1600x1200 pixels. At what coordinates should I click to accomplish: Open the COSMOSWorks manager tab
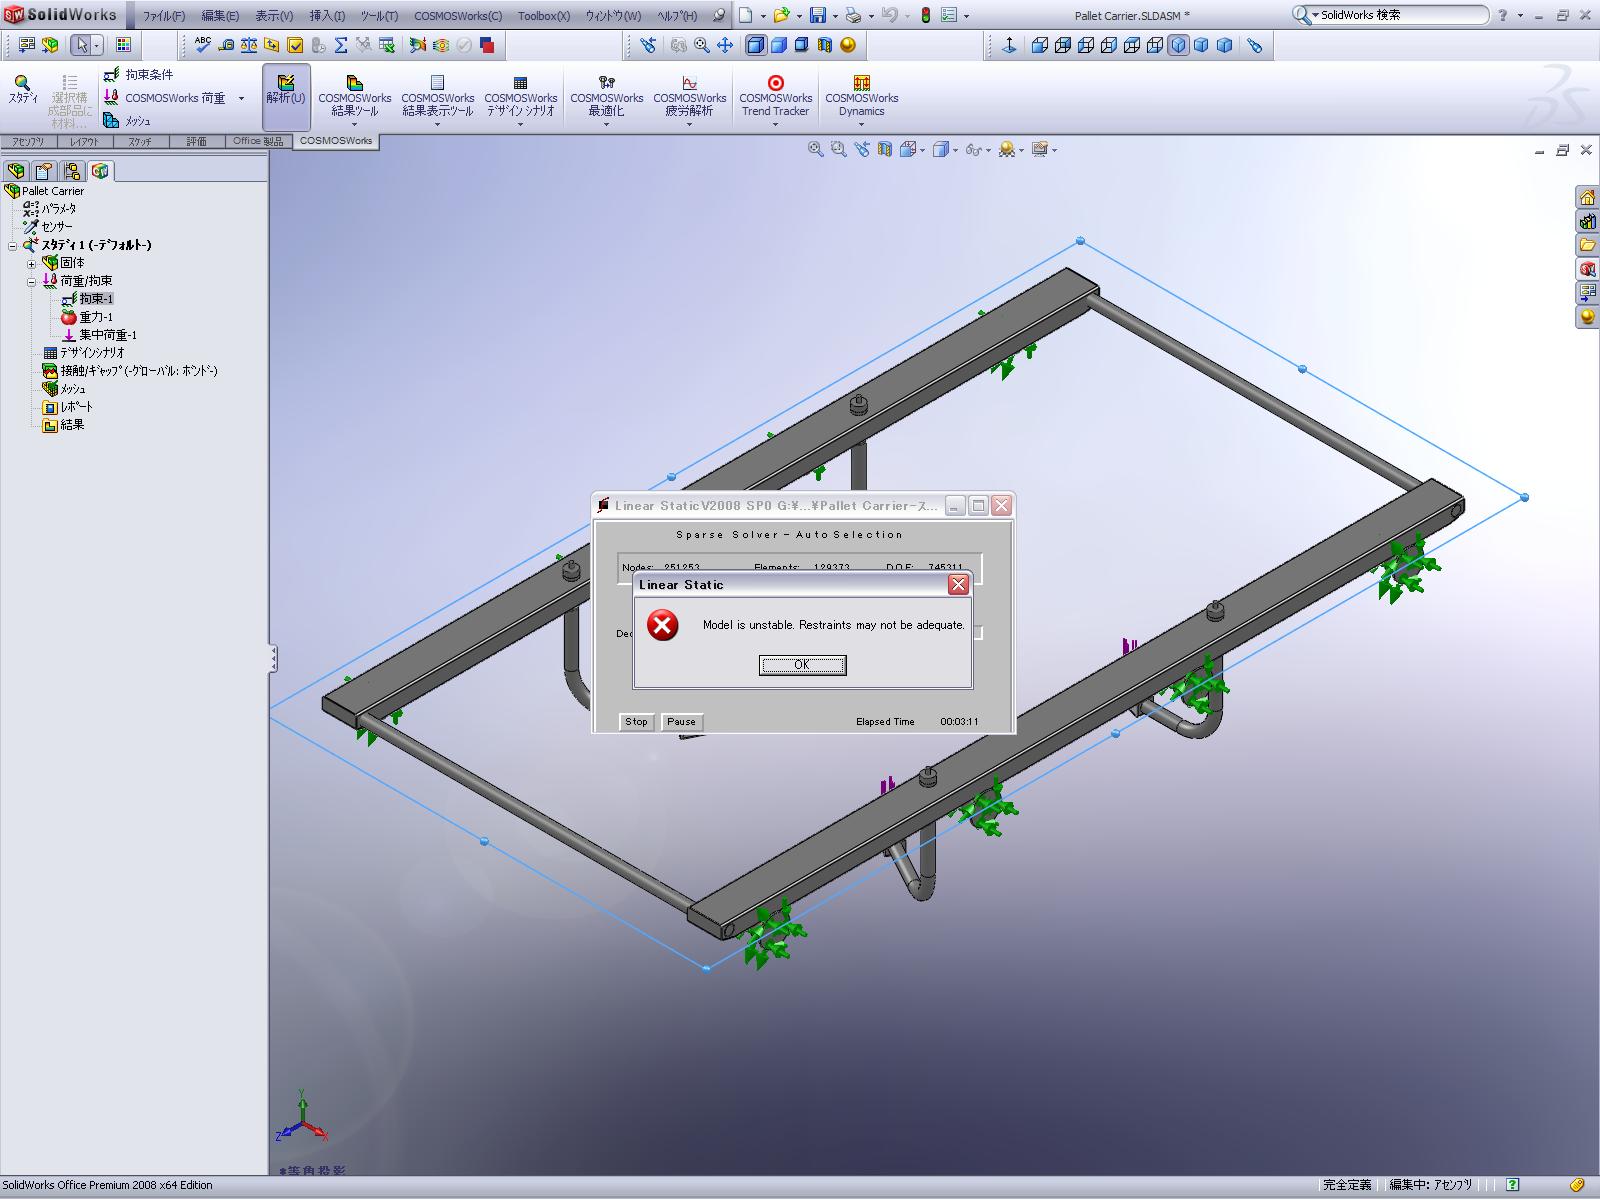click(100, 171)
